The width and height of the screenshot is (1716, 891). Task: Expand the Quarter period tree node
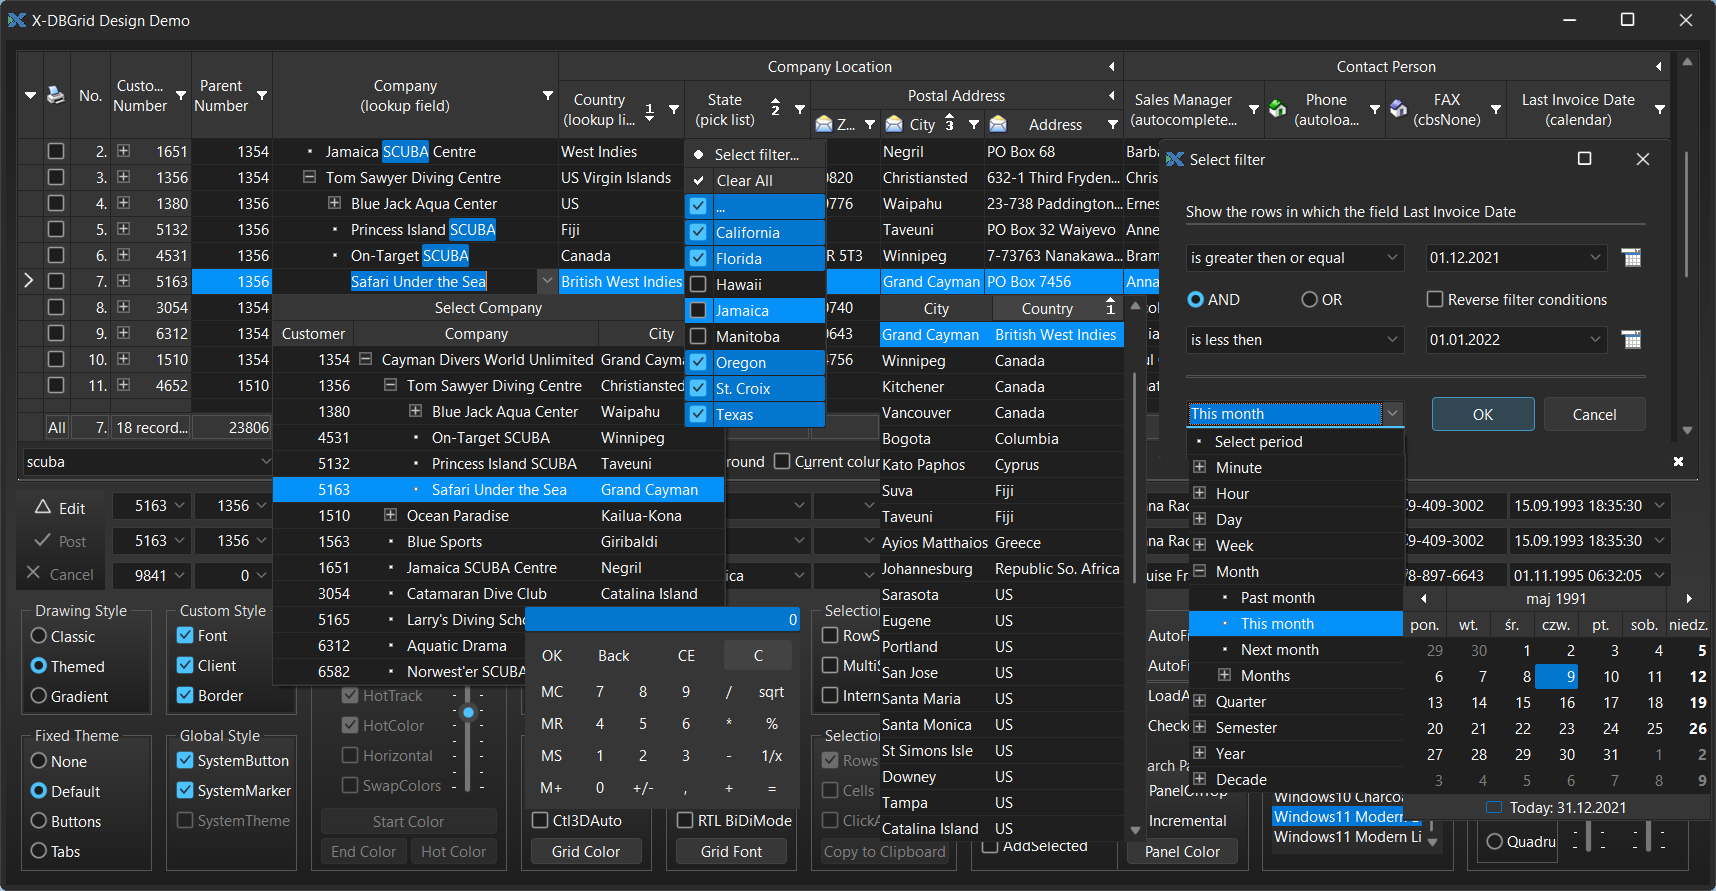tap(1200, 702)
